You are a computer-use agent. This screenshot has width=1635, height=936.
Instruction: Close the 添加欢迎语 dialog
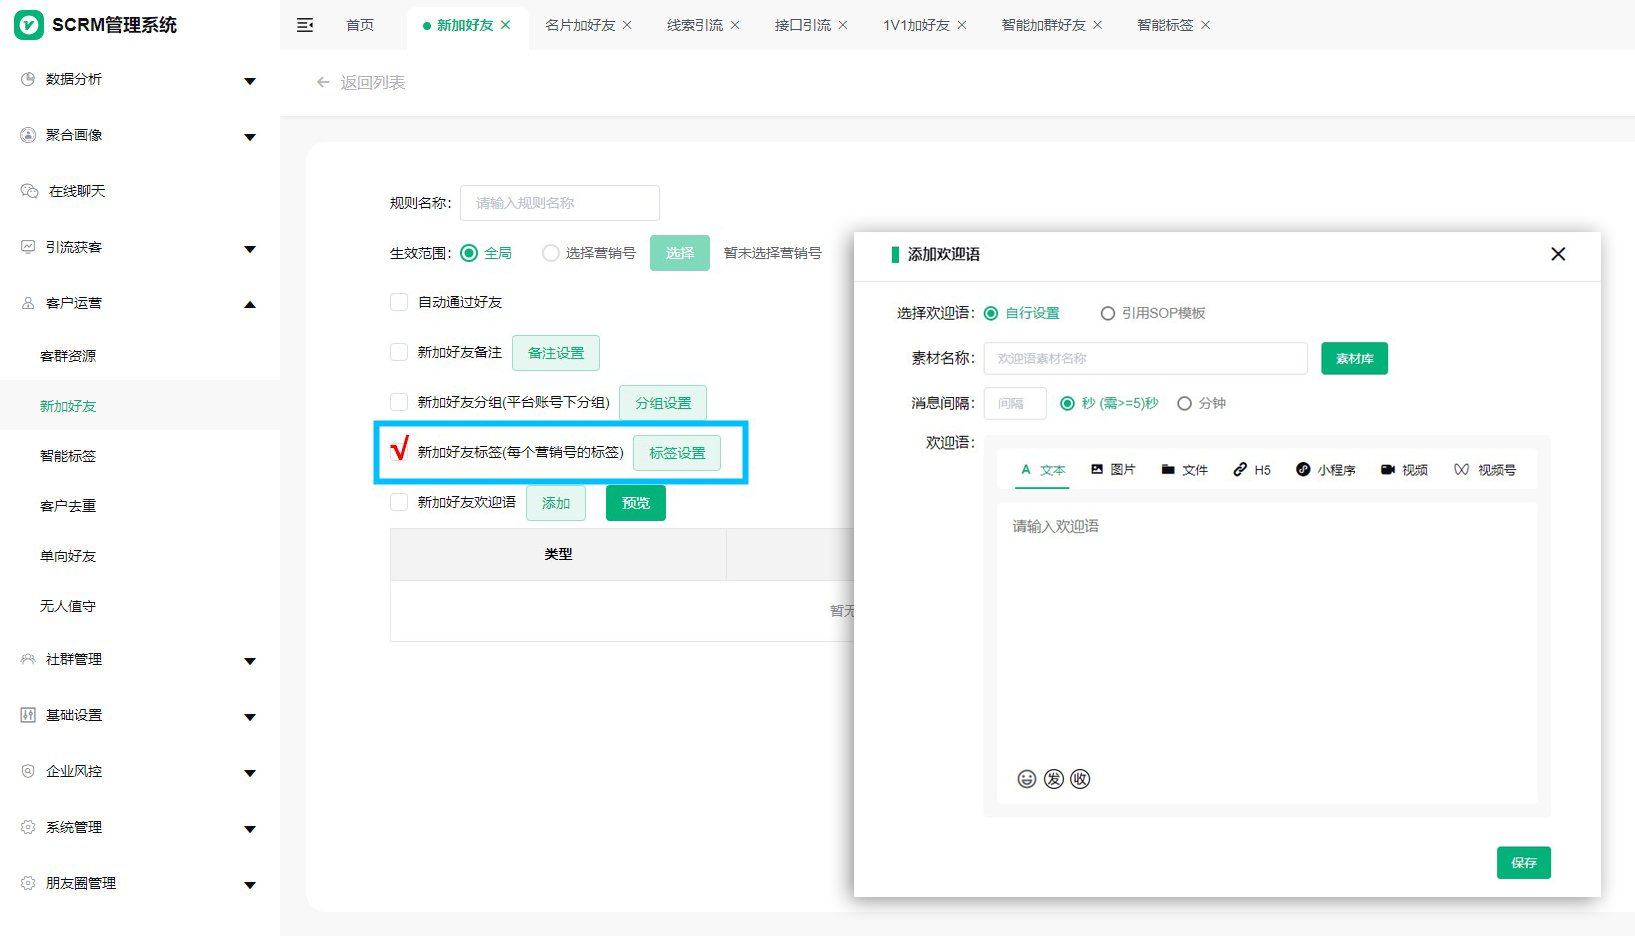pos(1558,254)
